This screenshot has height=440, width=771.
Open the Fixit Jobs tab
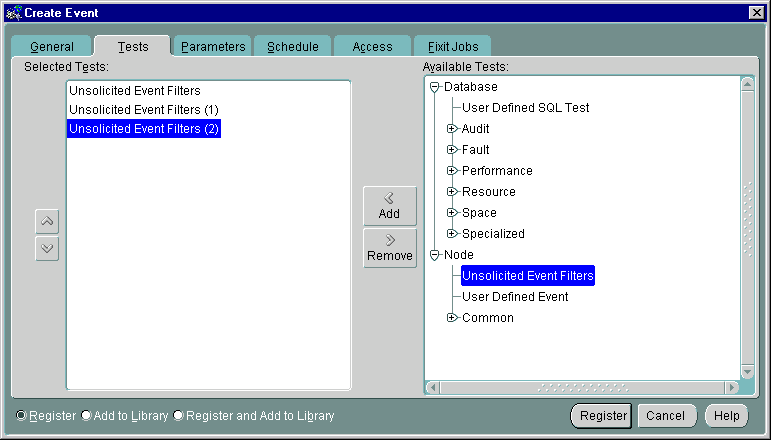pyautogui.click(x=453, y=47)
